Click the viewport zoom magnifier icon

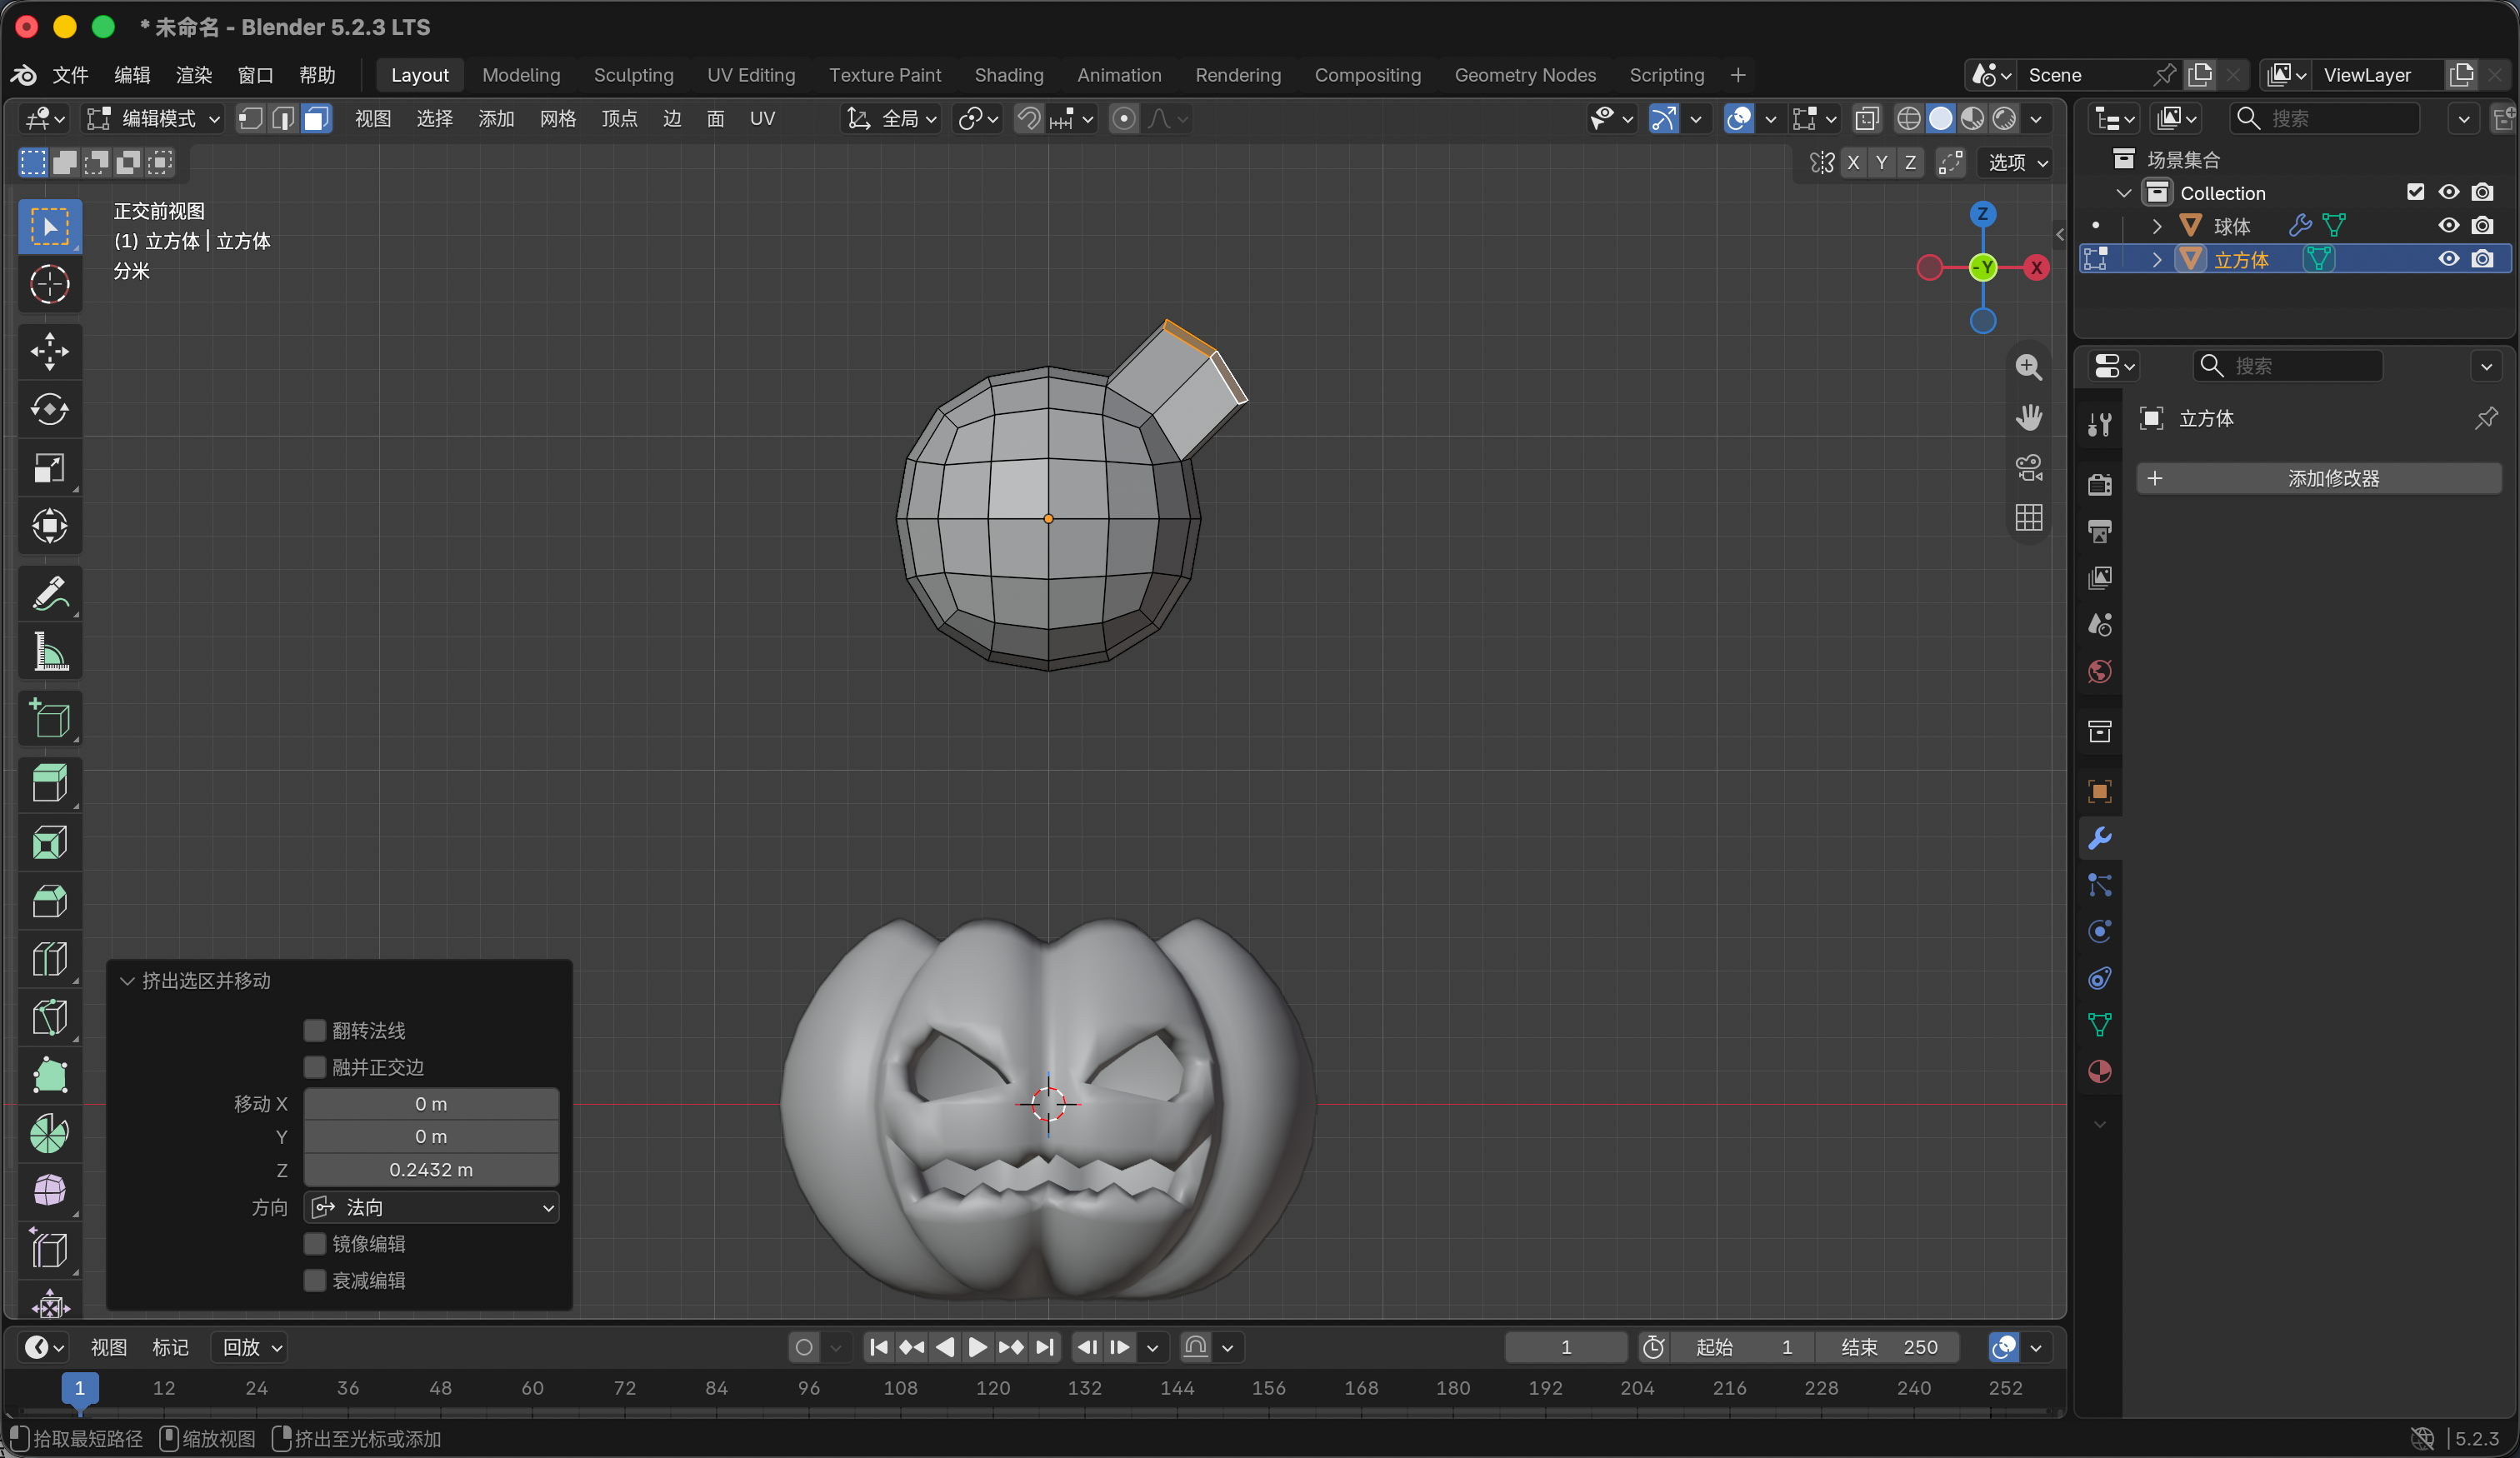click(x=2028, y=367)
